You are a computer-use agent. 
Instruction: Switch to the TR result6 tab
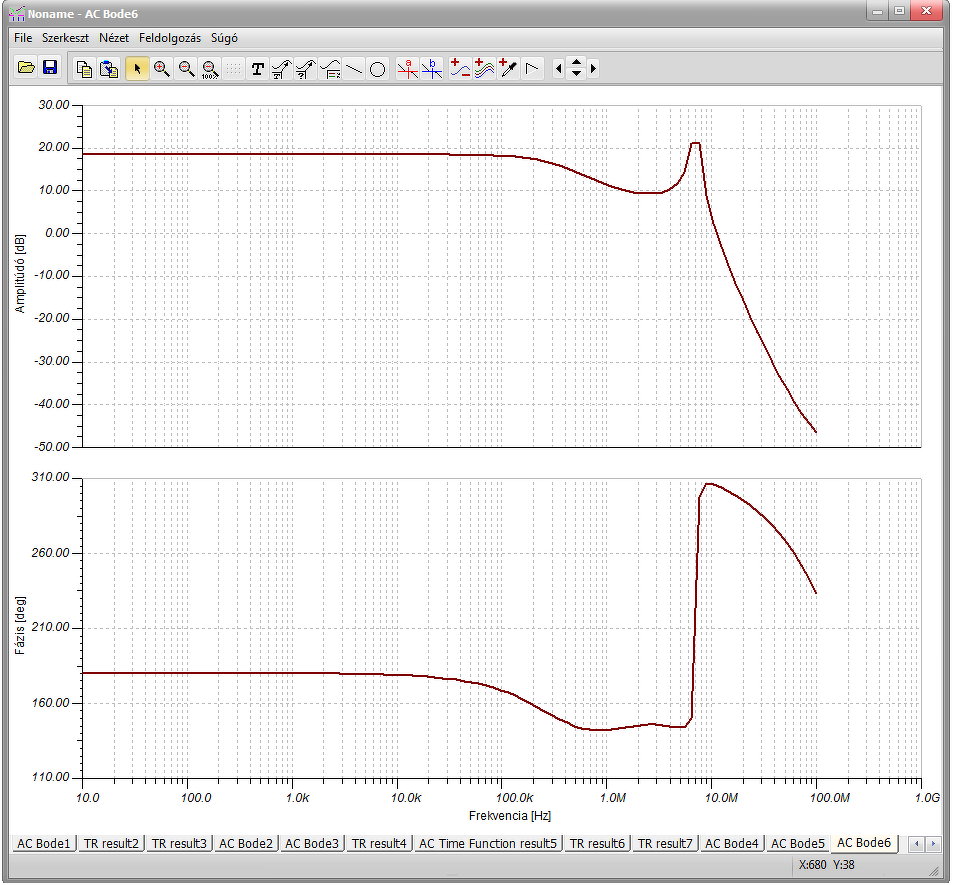tap(597, 844)
